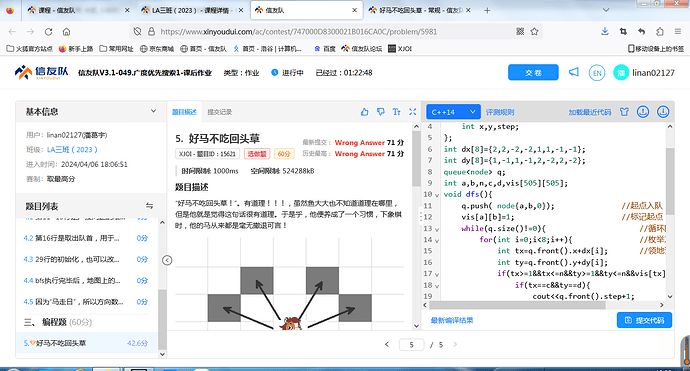Open the linan02127 user avatar
Viewport: 690px width, 371px height.
tap(621, 73)
